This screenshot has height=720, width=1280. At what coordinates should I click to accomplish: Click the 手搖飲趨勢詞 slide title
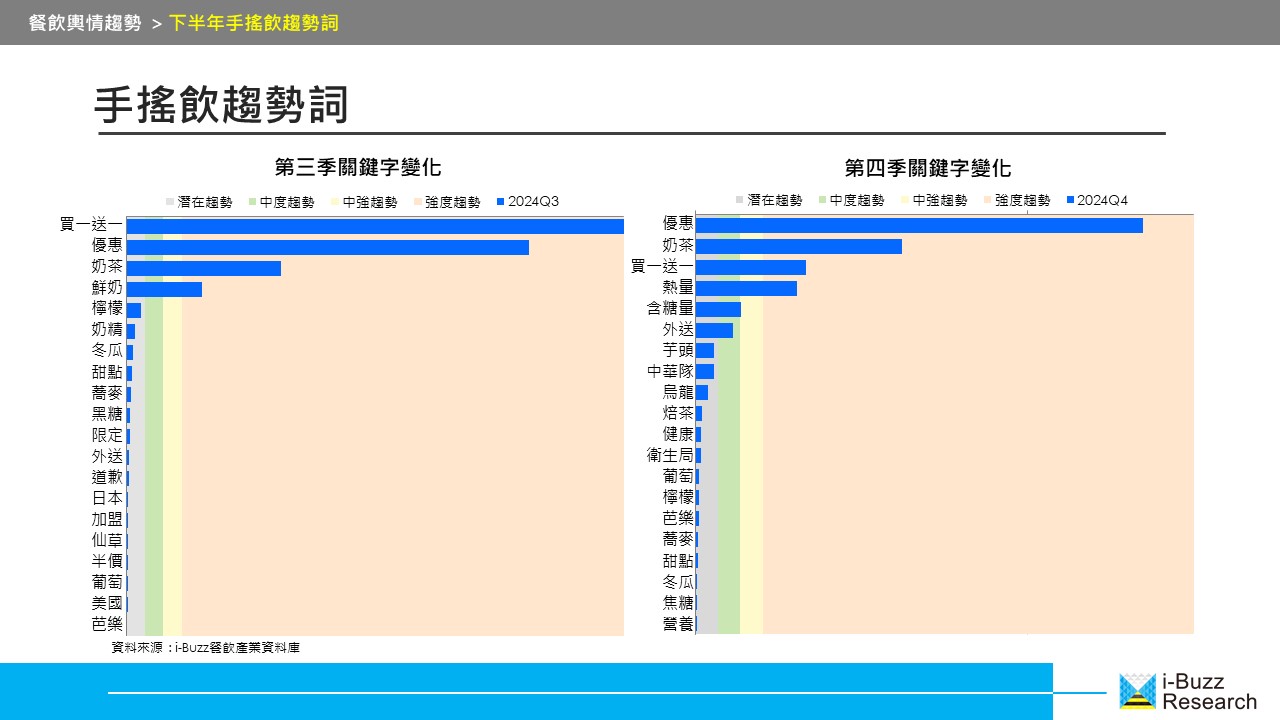221,105
